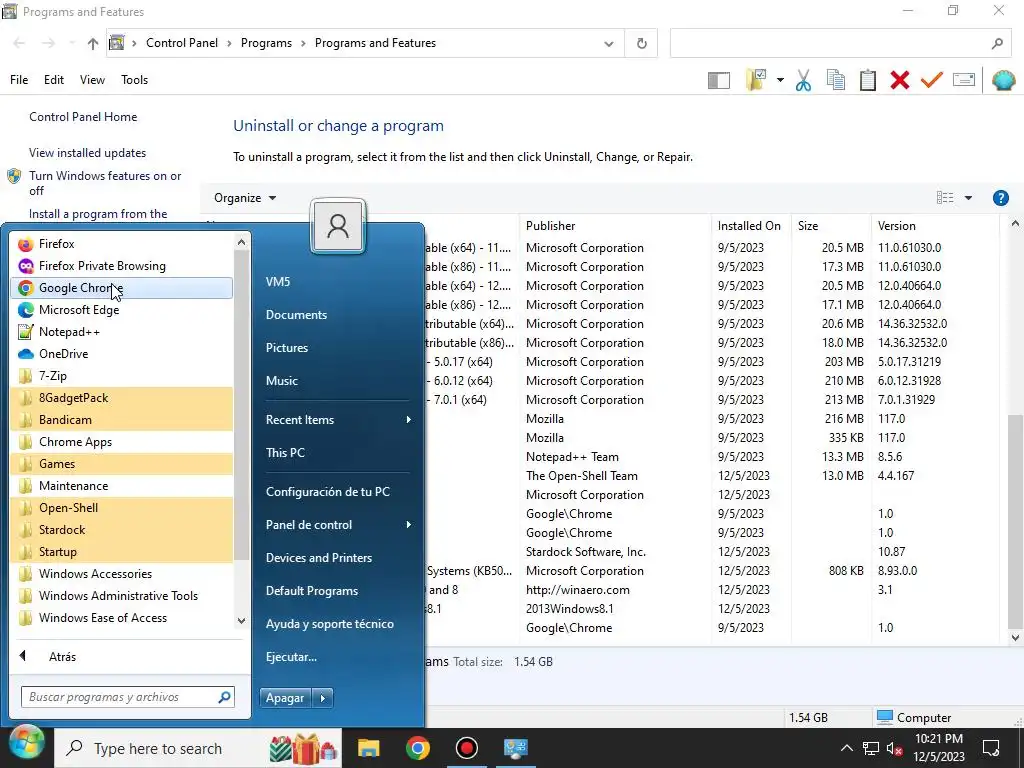Open Microsoft Edge from start menu
Viewport: 1024px width, 768px height.
tap(121, 310)
